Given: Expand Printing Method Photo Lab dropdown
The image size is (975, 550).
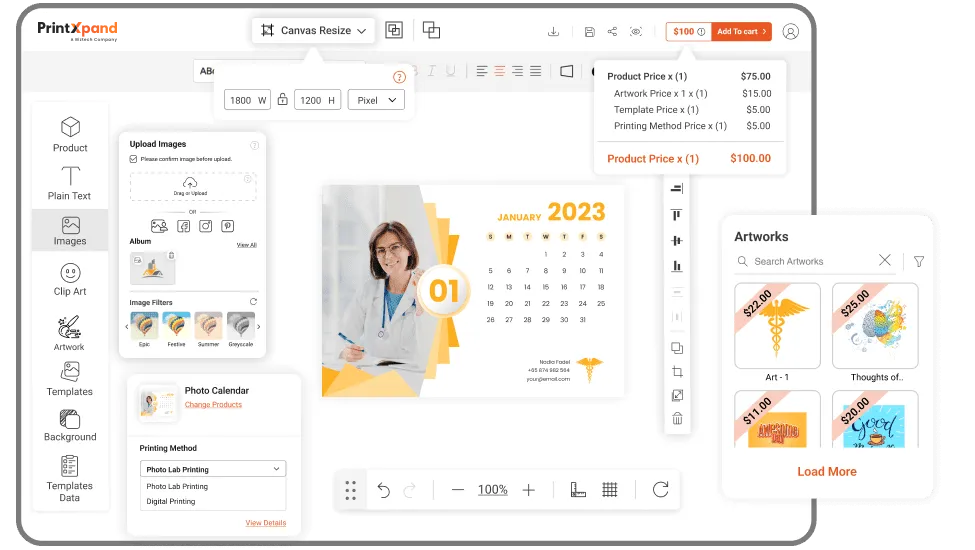Looking at the screenshot, I should point(213,469).
